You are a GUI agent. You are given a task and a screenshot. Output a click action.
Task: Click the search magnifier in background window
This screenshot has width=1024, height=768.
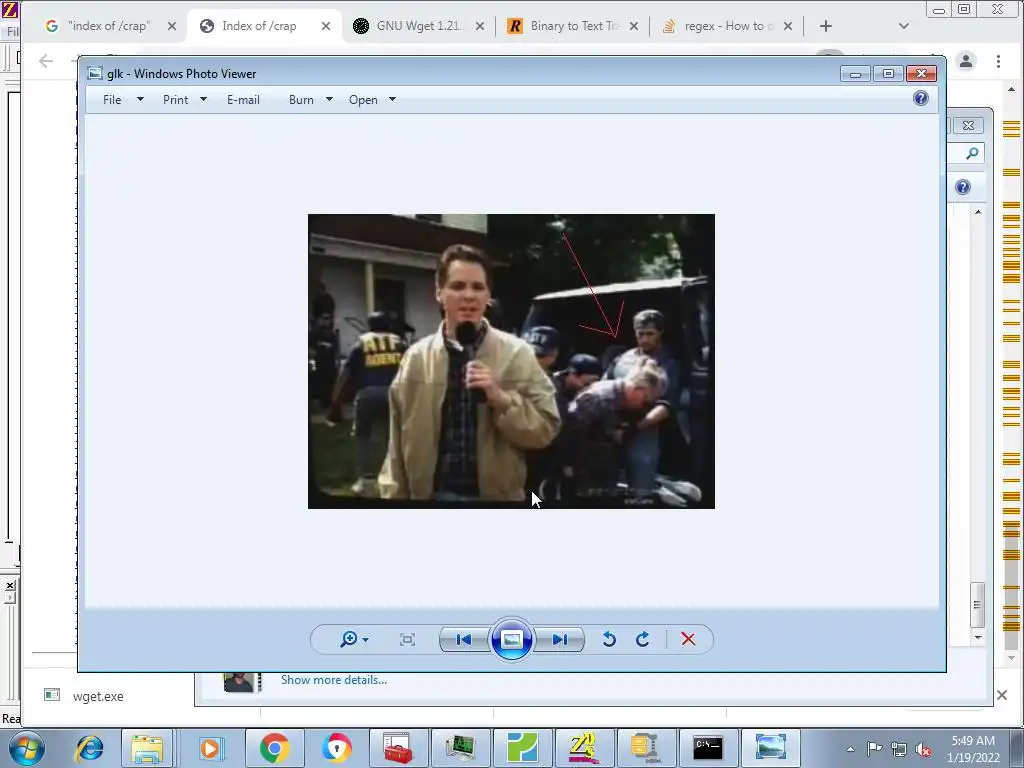[x=972, y=153]
